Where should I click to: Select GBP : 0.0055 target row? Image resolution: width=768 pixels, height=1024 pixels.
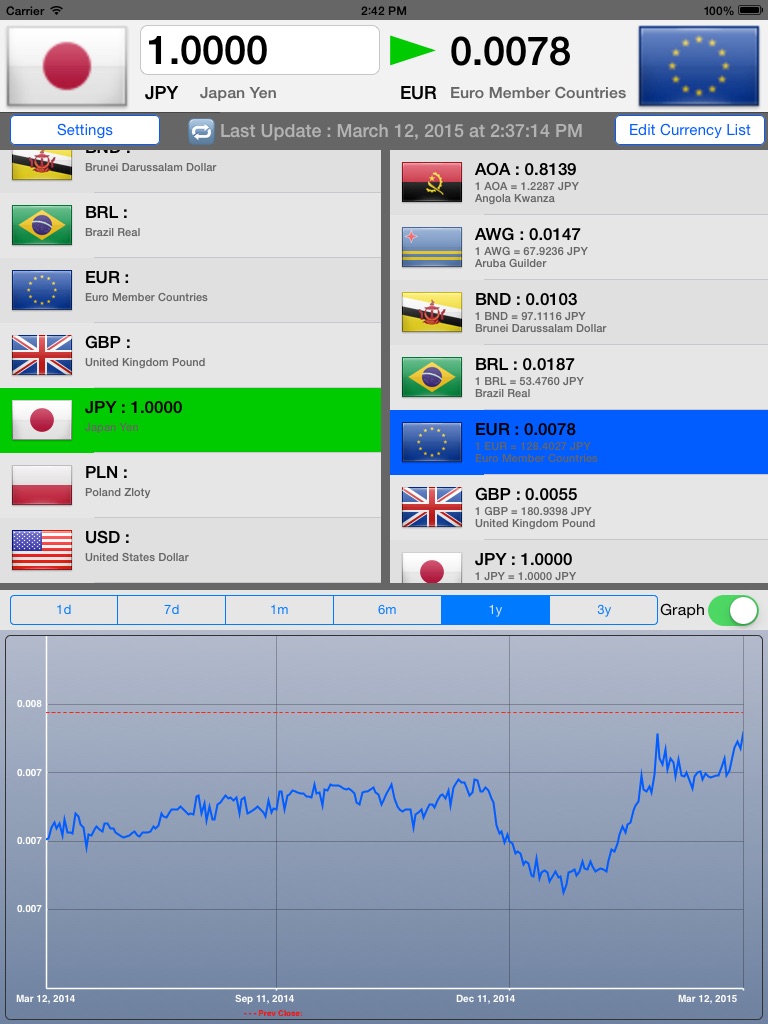pos(579,507)
